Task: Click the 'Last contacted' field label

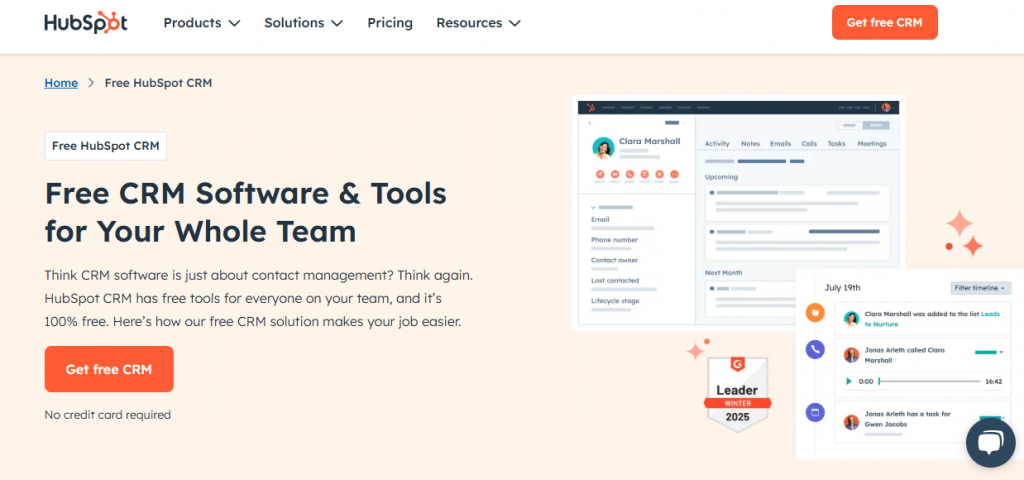Action: pos(615,280)
